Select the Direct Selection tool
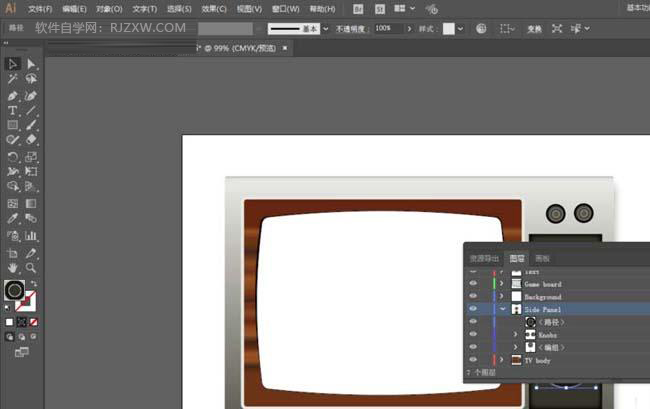This screenshot has height=409, width=650. [x=31, y=64]
